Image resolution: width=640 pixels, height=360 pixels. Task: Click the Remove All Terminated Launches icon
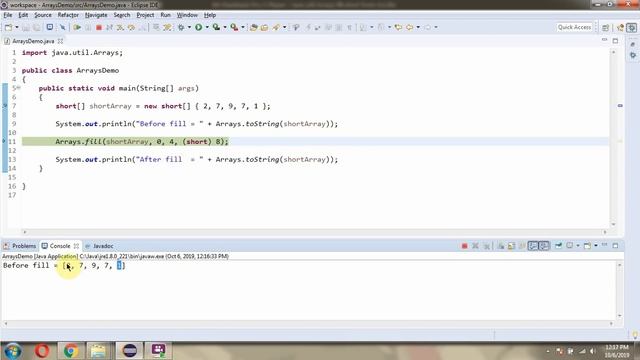486,246
